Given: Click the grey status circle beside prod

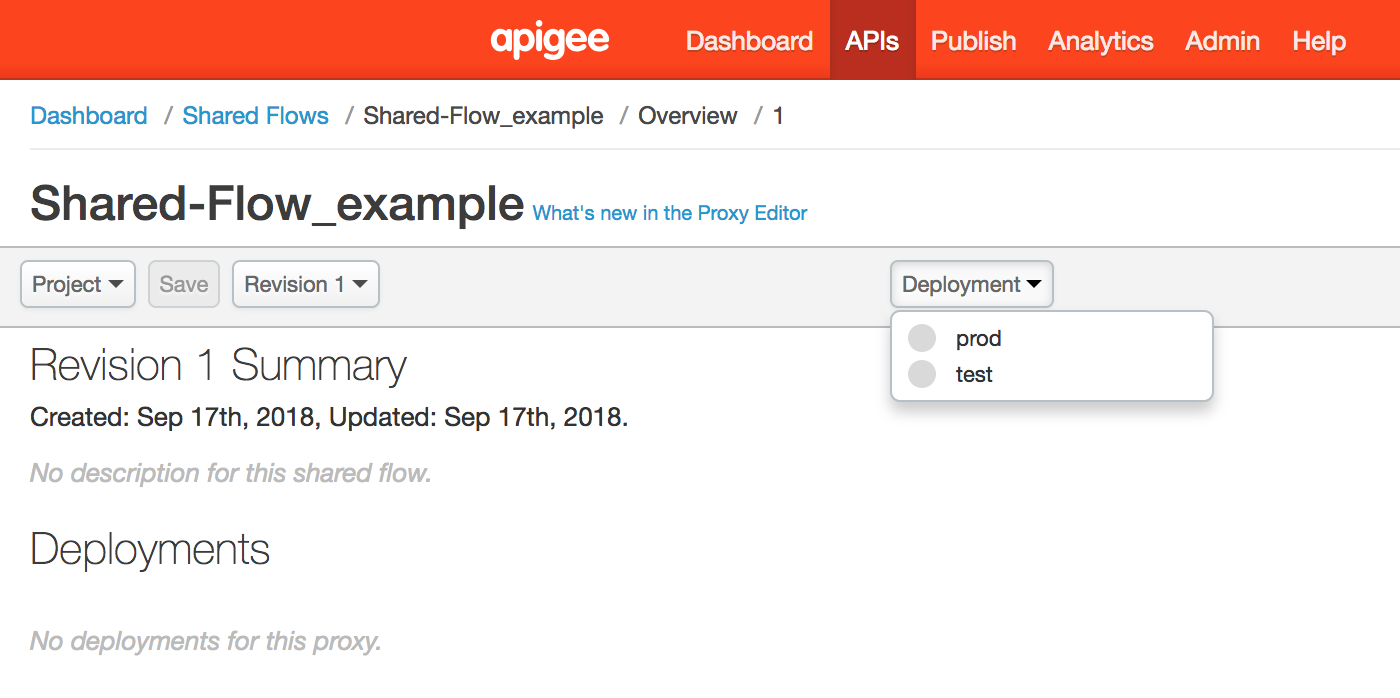Looking at the screenshot, I should click(x=921, y=338).
